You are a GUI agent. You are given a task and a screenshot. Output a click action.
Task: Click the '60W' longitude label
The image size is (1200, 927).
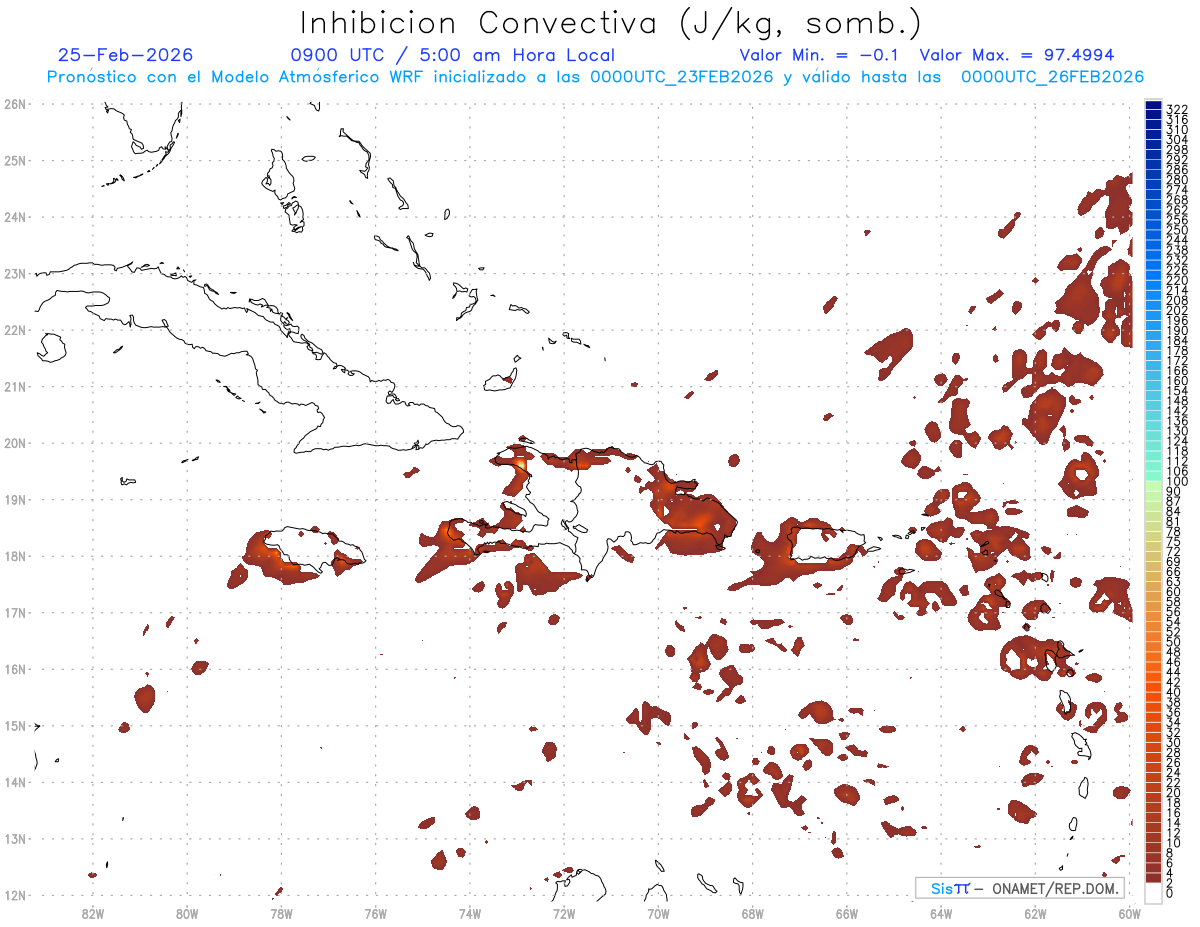[1129, 913]
